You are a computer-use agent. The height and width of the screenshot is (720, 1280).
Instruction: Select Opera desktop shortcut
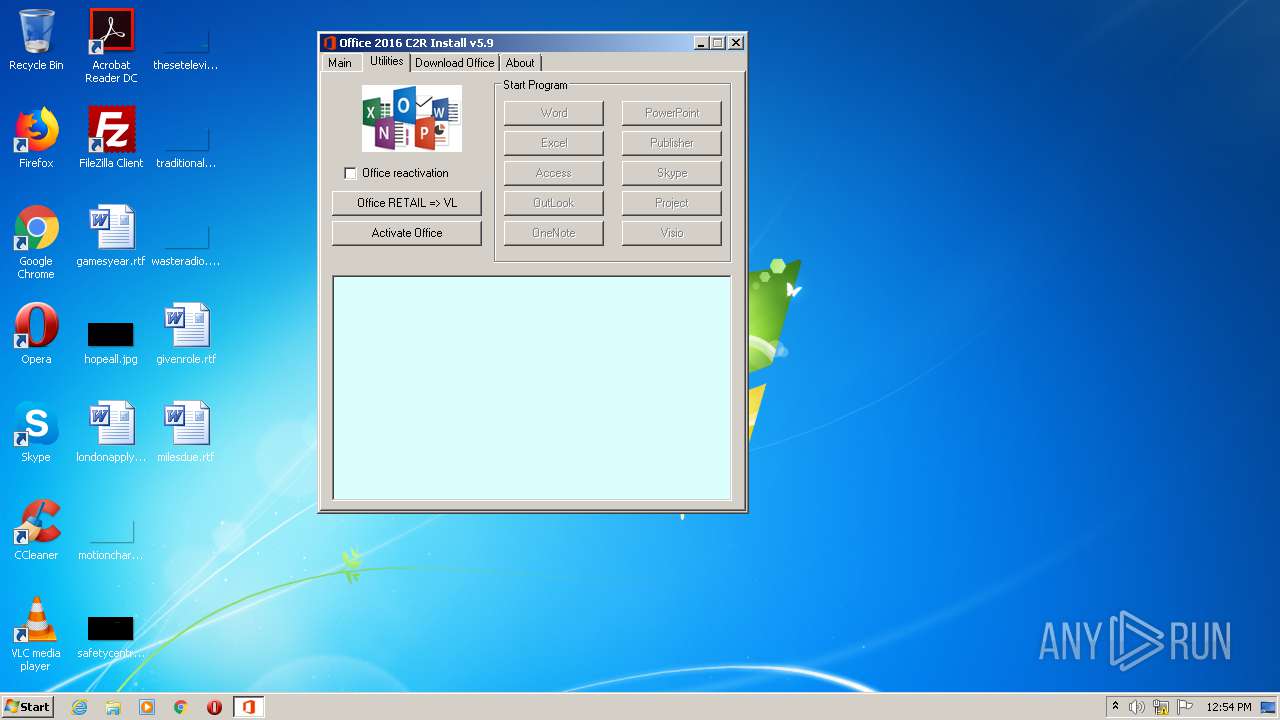click(36, 334)
